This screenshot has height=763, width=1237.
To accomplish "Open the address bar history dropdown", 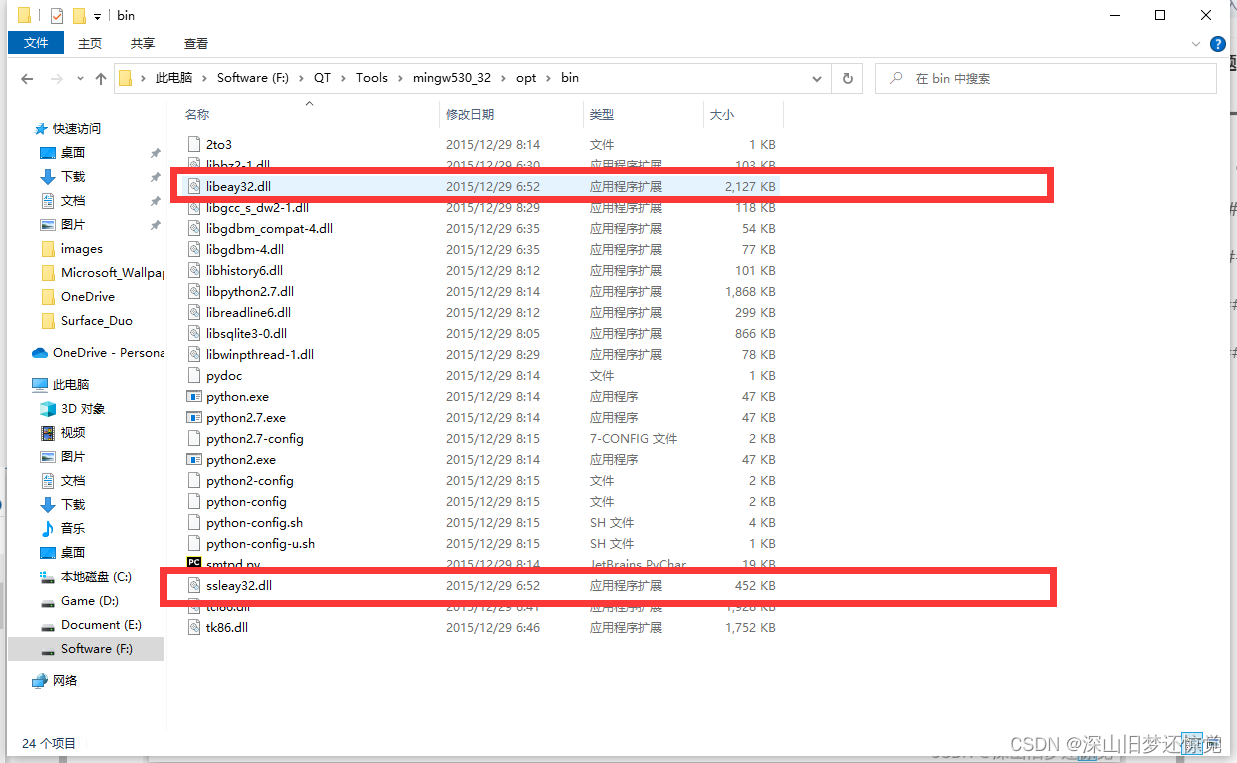I will tap(816, 77).
